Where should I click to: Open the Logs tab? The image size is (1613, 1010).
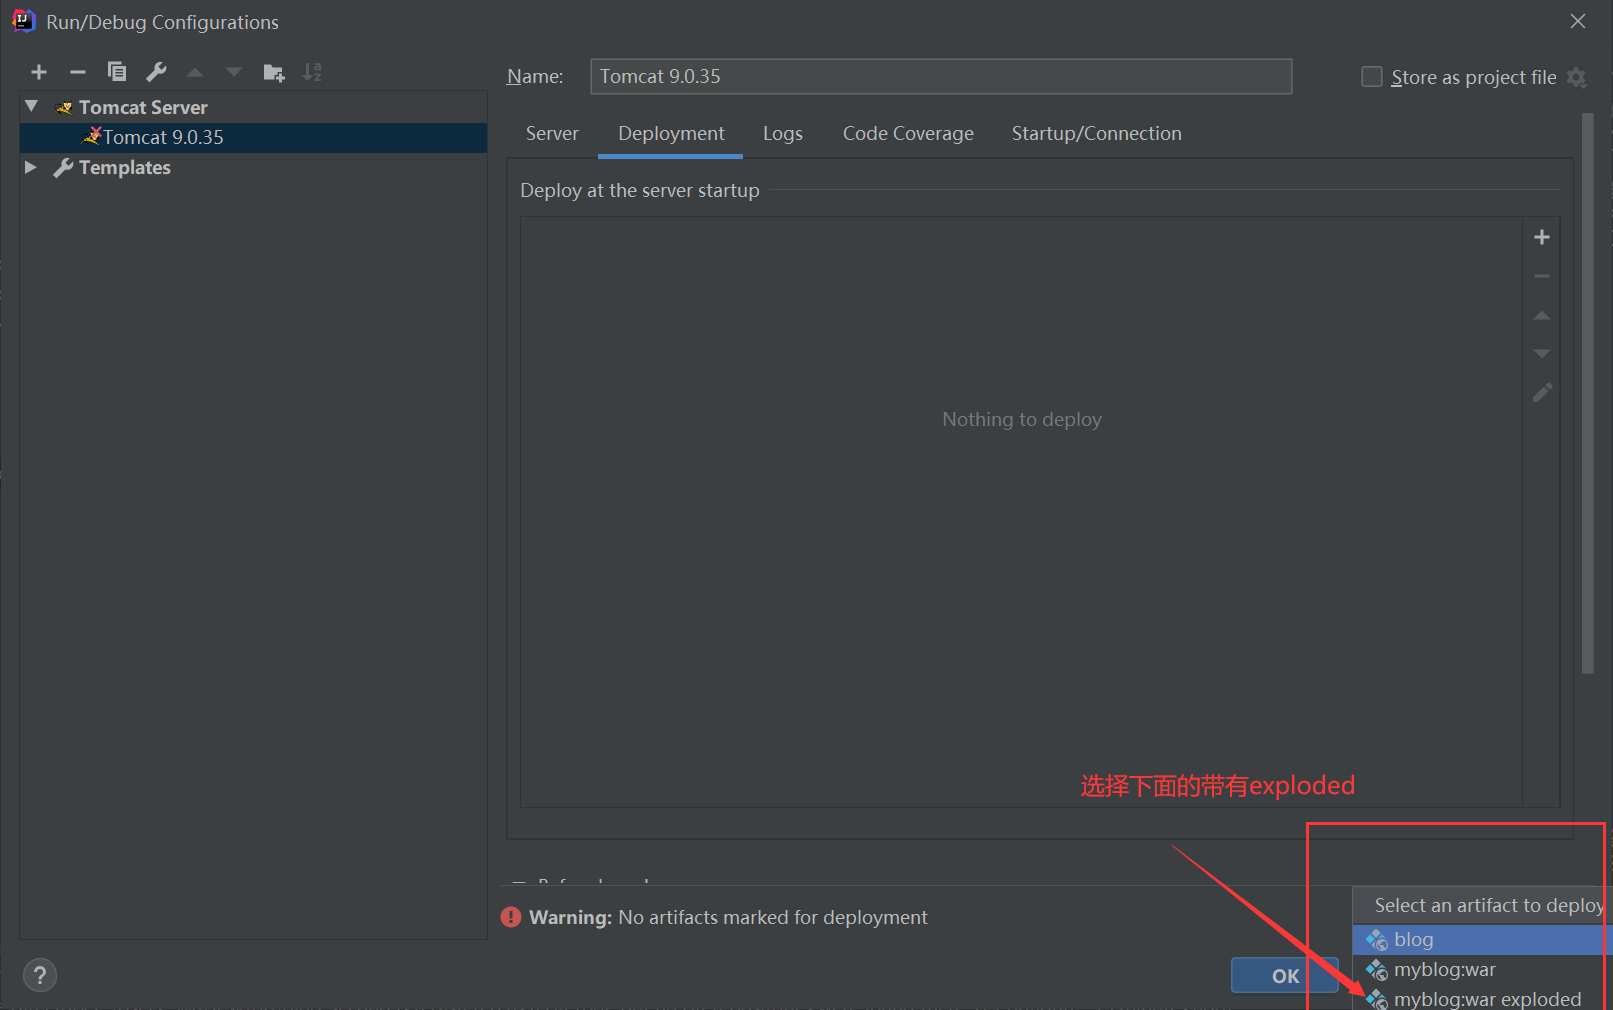click(x=783, y=134)
